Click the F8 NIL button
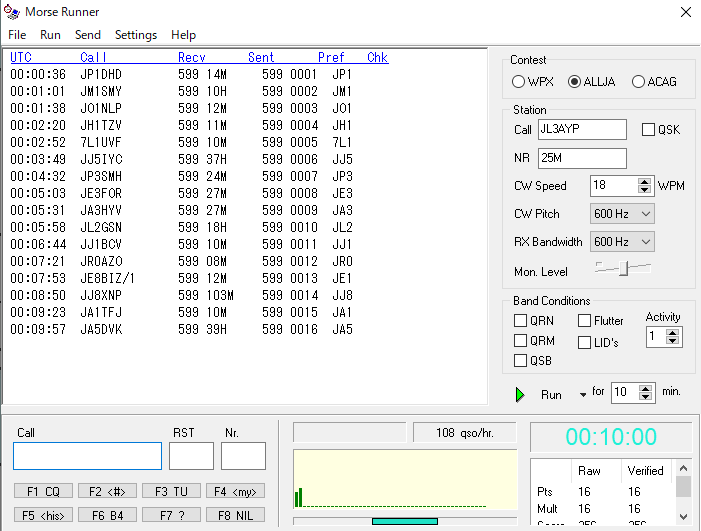701x531 pixels. coord(235,515)
